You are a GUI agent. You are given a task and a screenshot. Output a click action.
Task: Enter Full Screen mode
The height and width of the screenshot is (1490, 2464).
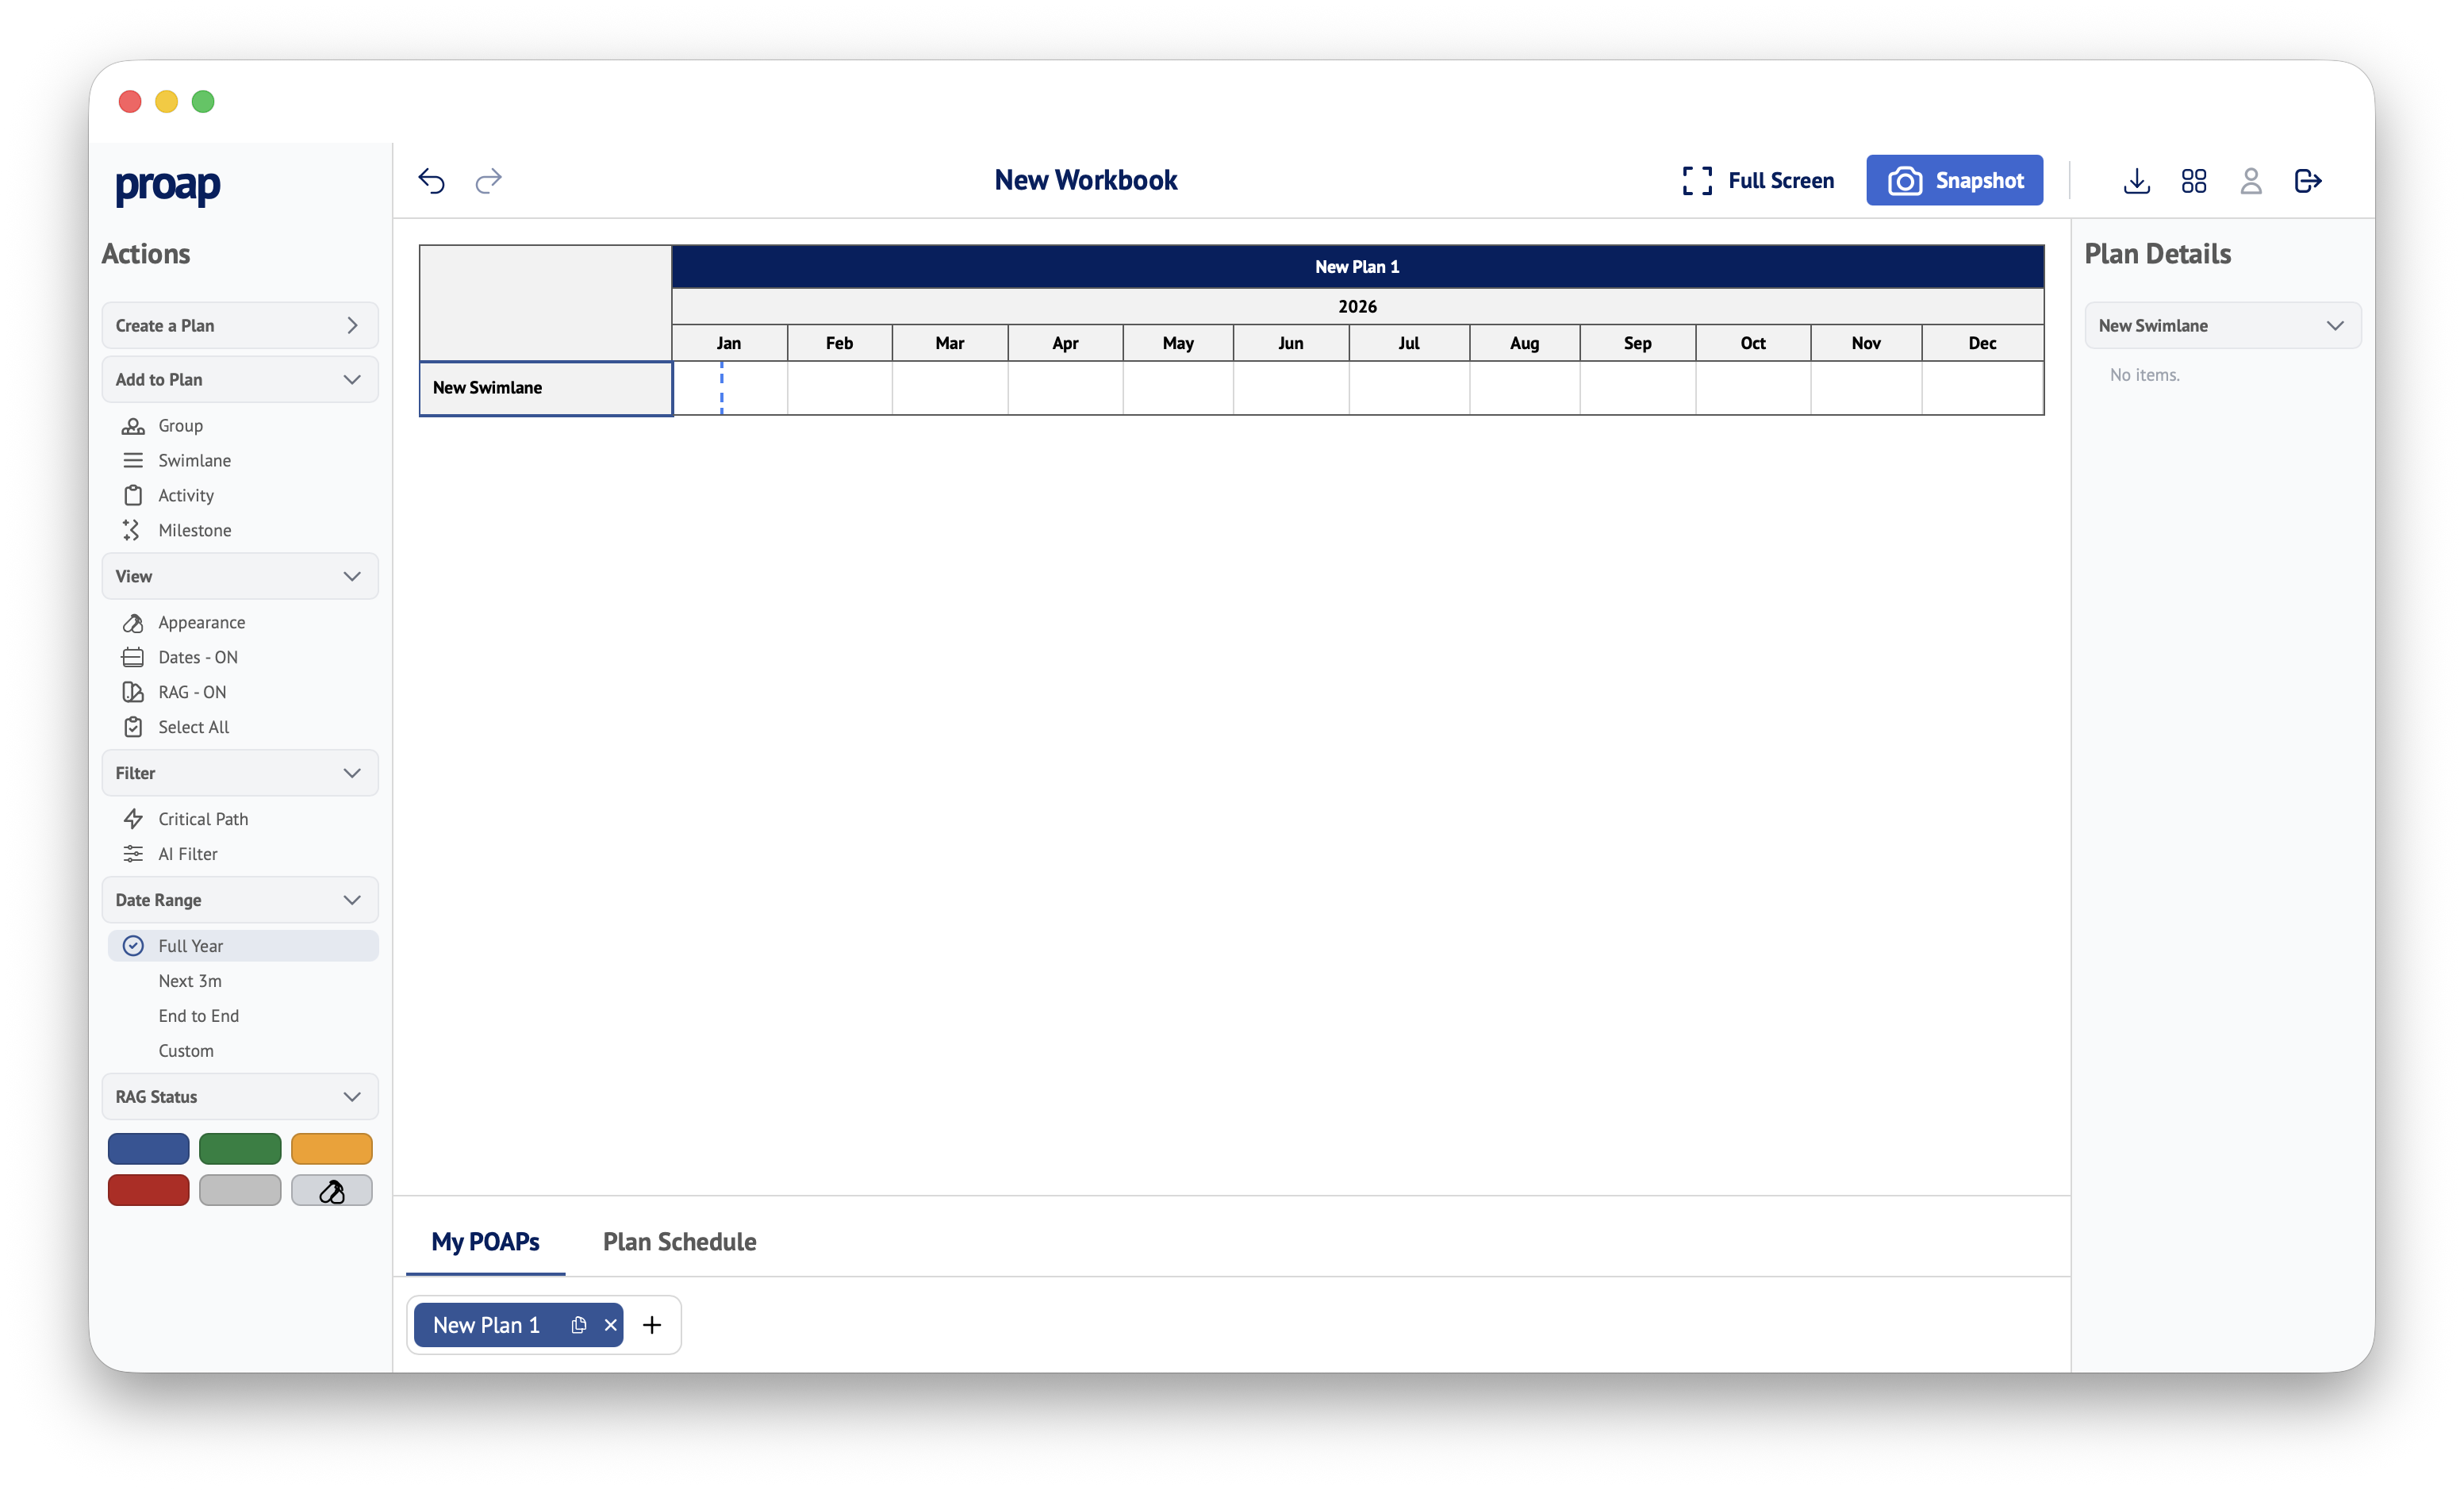(x=1757, y=180)
